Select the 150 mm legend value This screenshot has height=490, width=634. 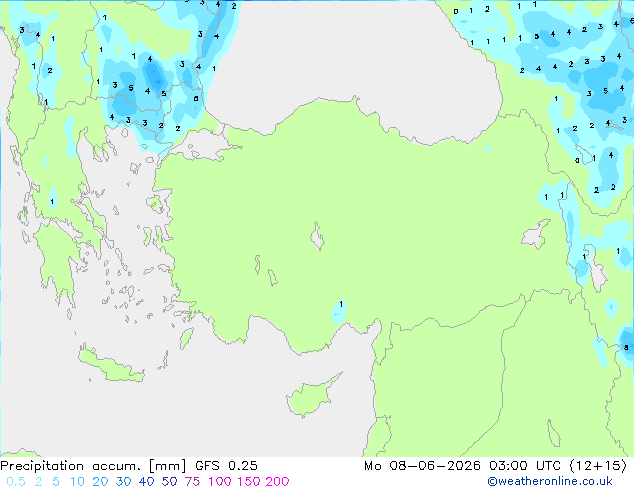249,482
